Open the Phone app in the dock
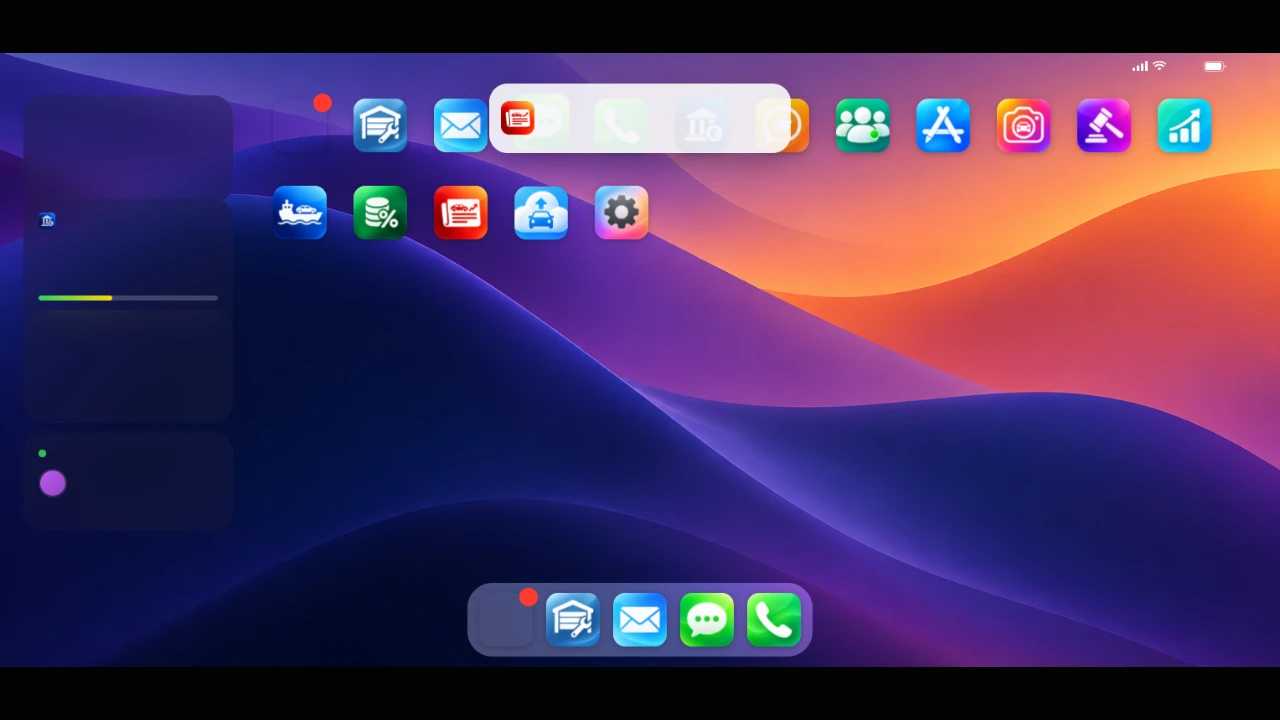The width and height of the screenshot is (1280, 720). (774, 620)
